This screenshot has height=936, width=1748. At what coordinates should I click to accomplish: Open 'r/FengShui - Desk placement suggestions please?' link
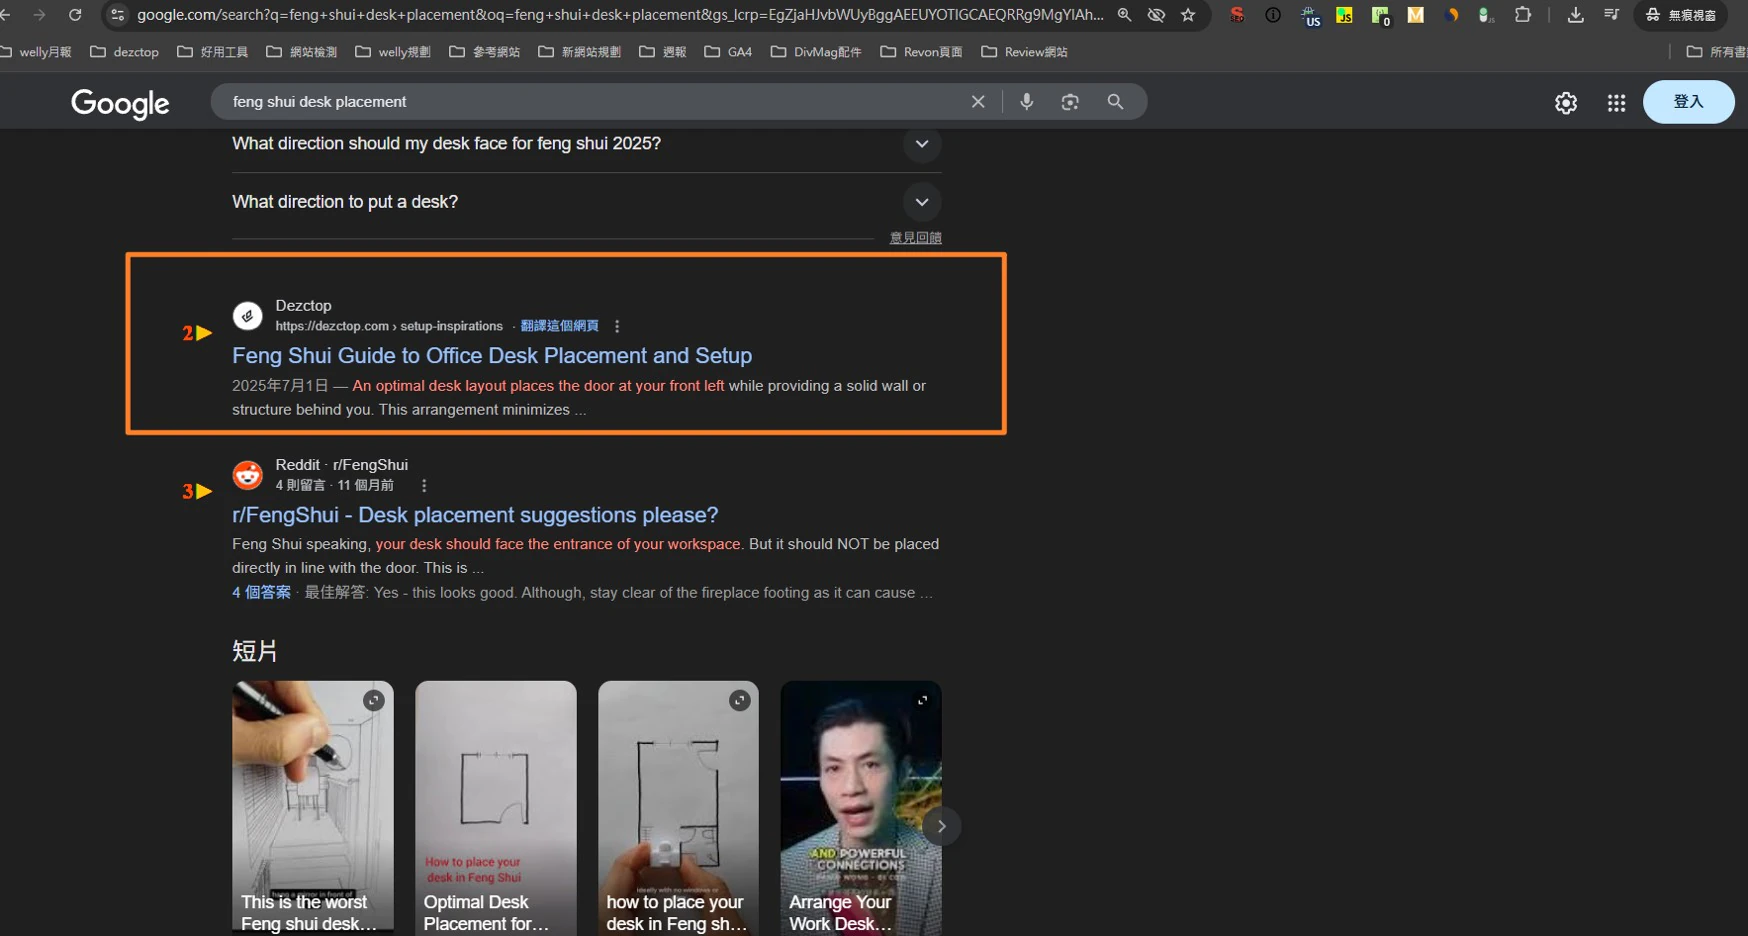(x=475, y=515)
